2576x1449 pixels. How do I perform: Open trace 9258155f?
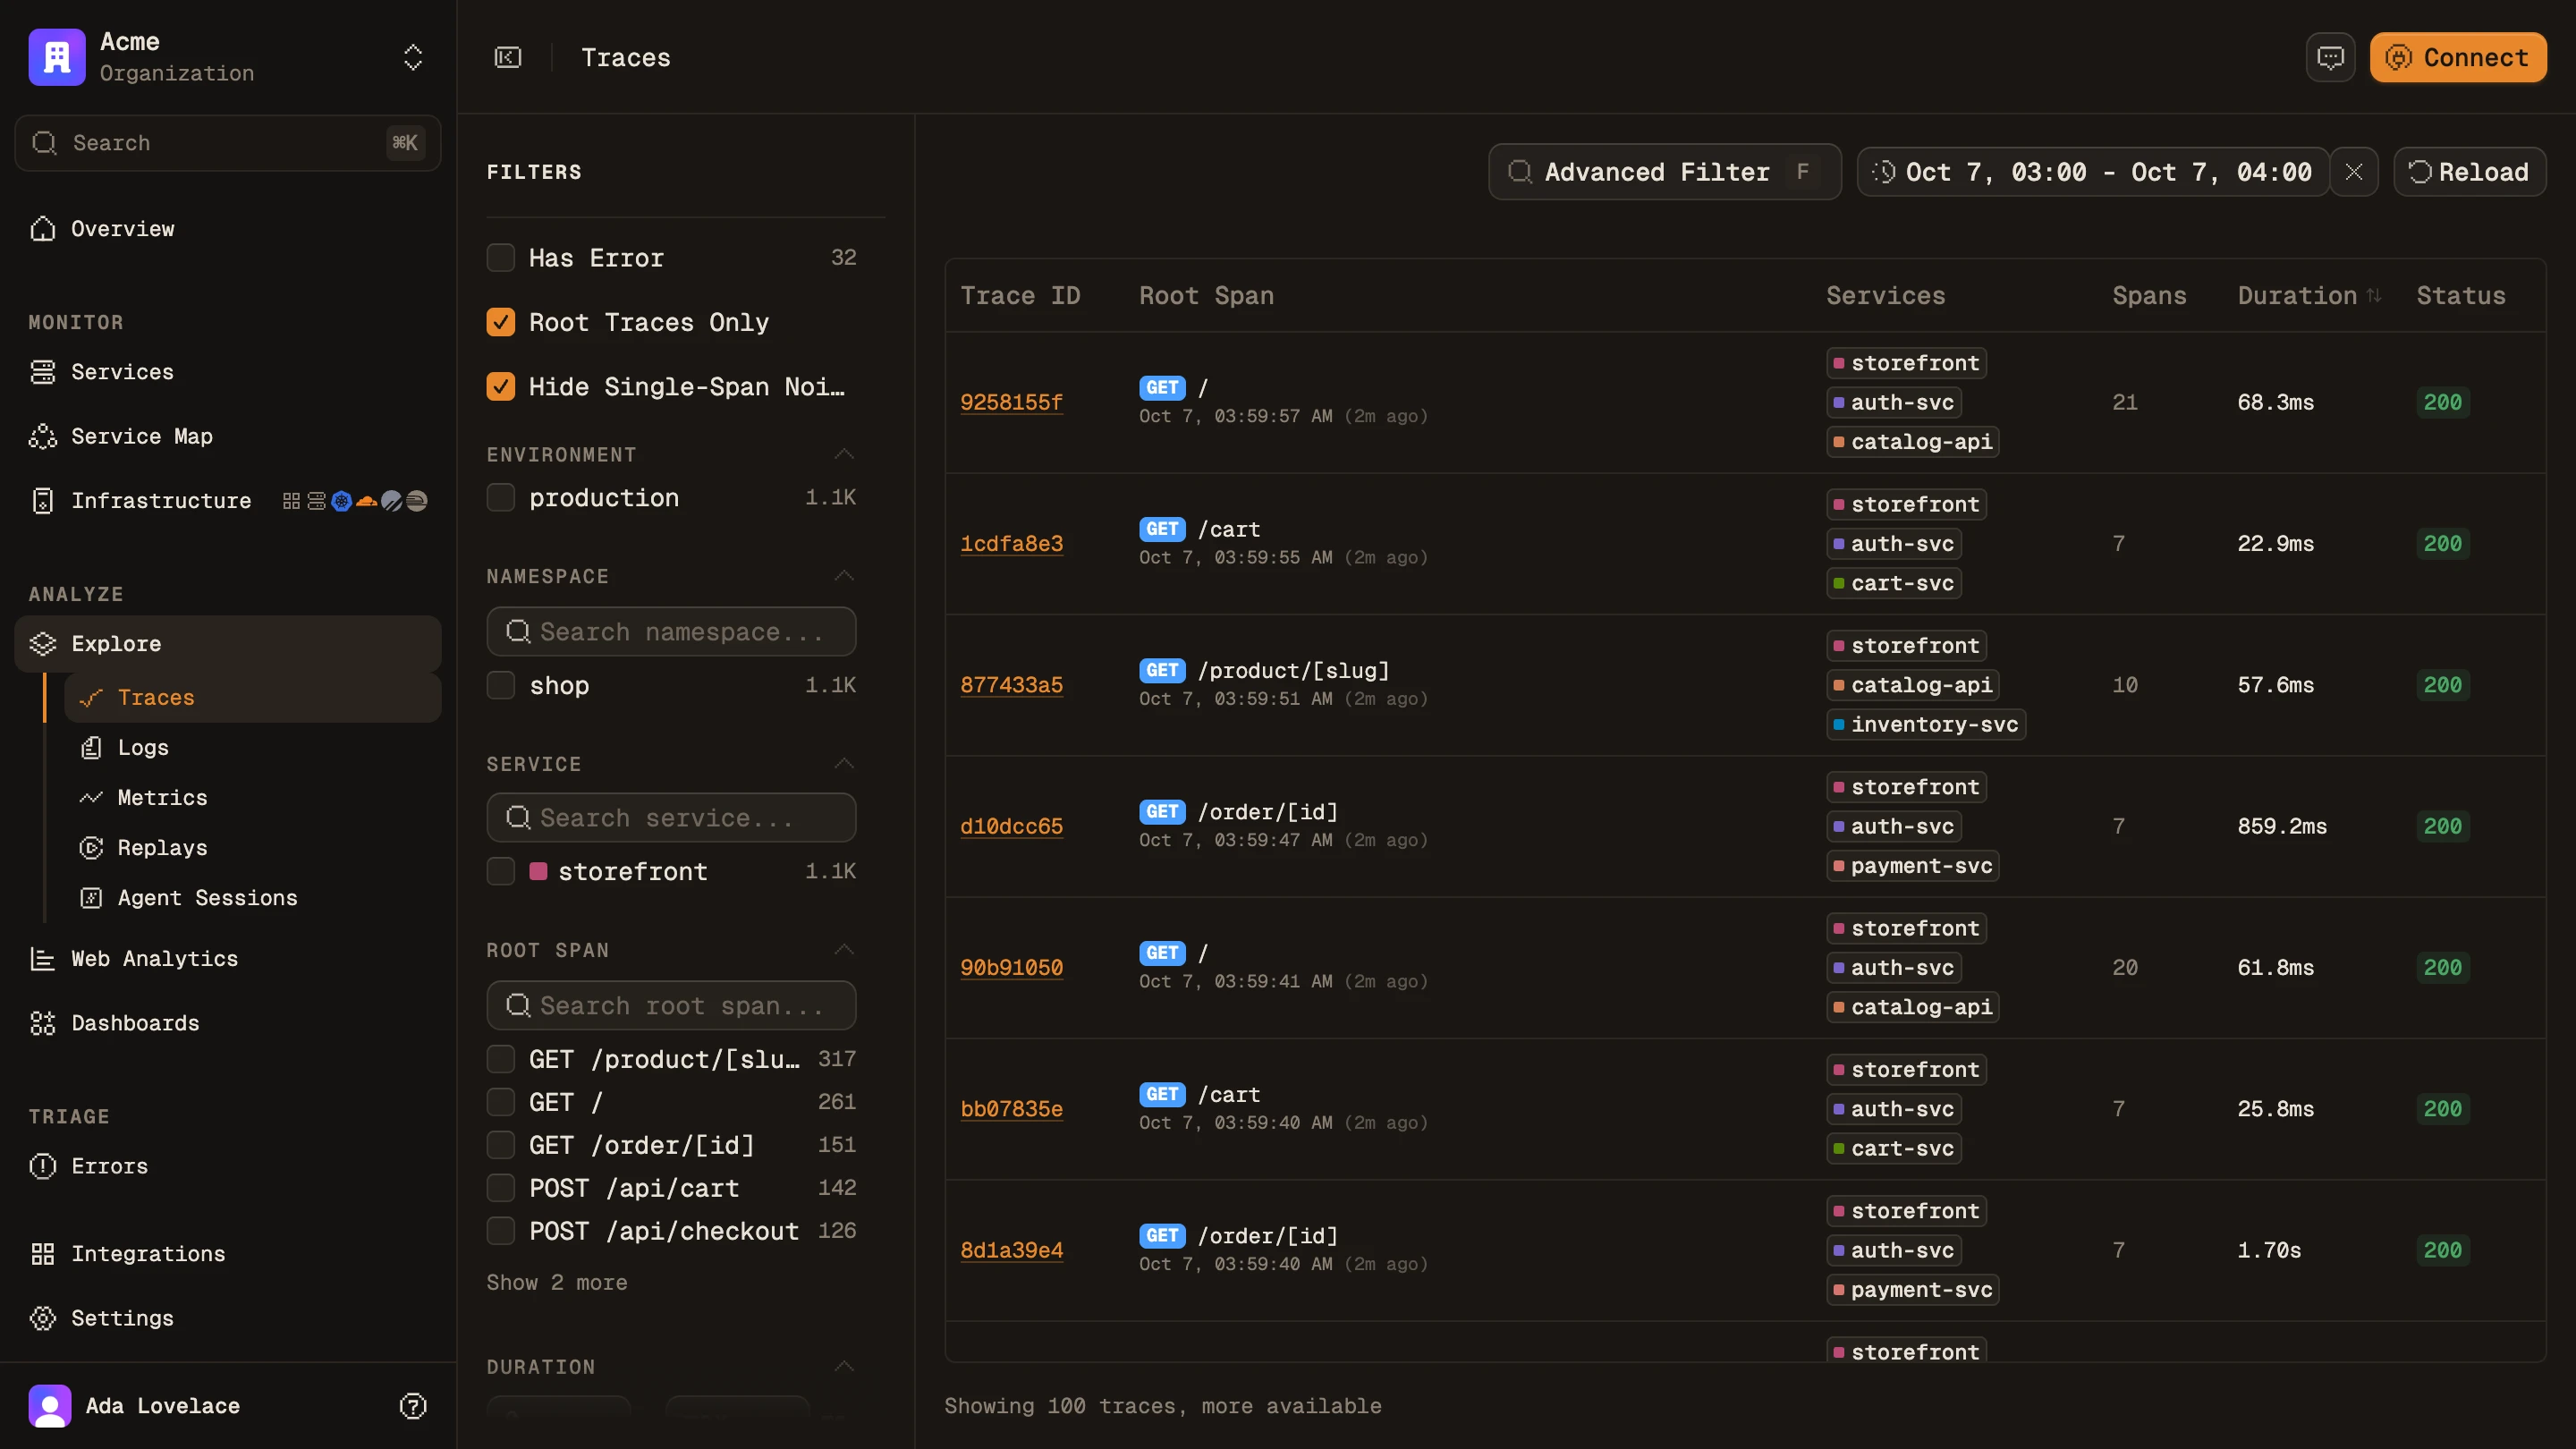pyautogui.click(x=1011, y=402)
